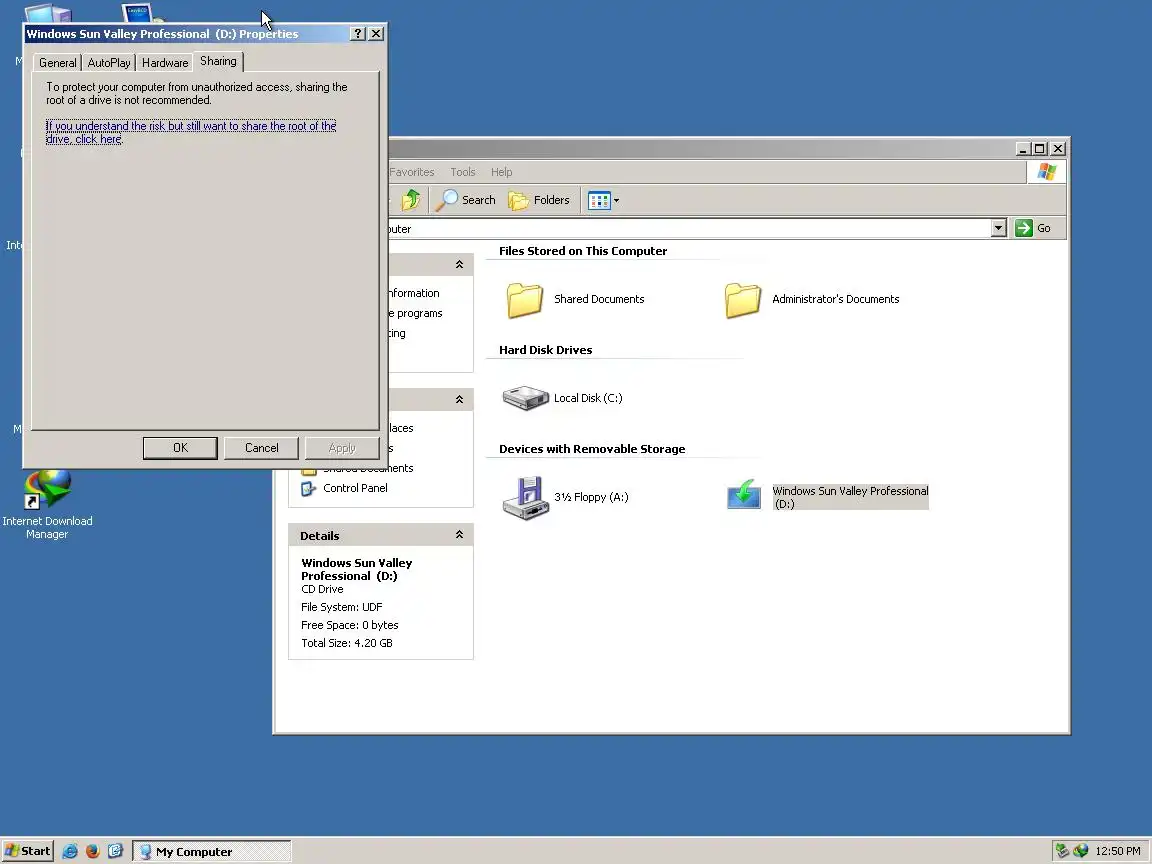This screenshot has height=864, width=1152.
Task: Minimize the My Computer window
Action: click(x=1022, y=149)
